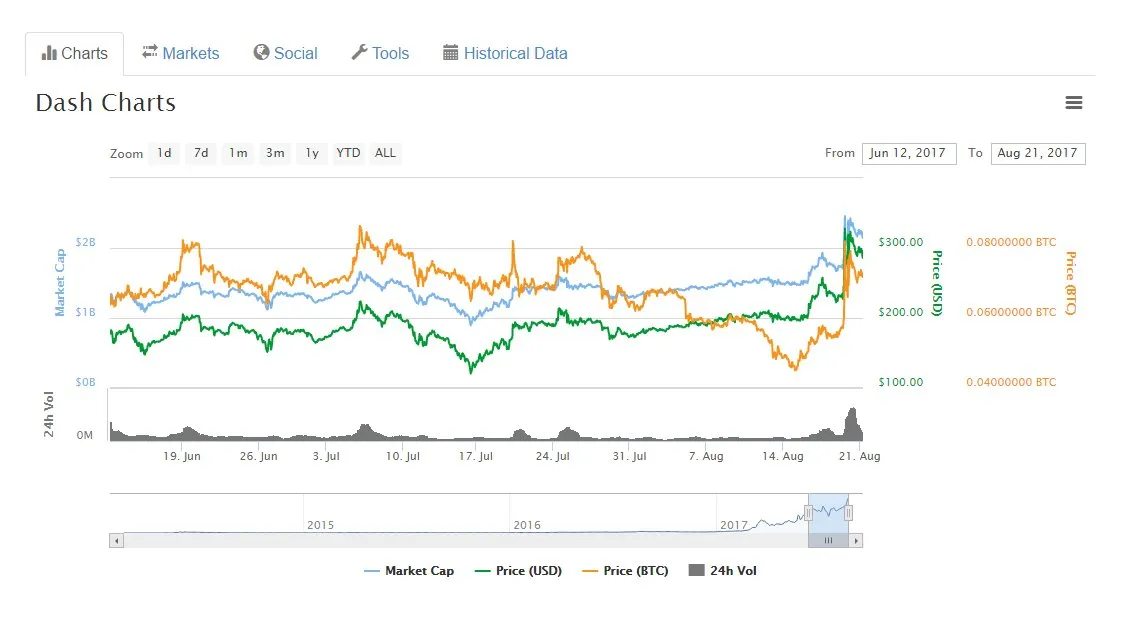Click the 31. Jul date label
1141x617 pixels.
pyautogui.click(x=629, y=456)
